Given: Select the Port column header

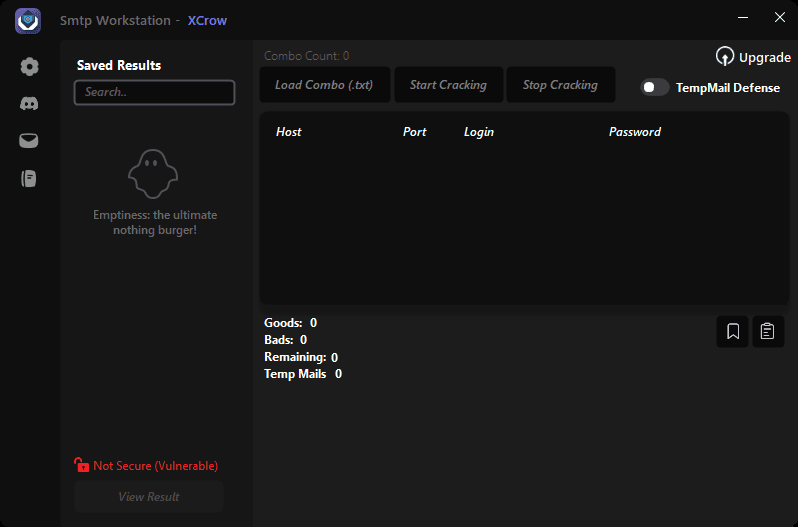Looking at the screenshot, I should [414, 132].
